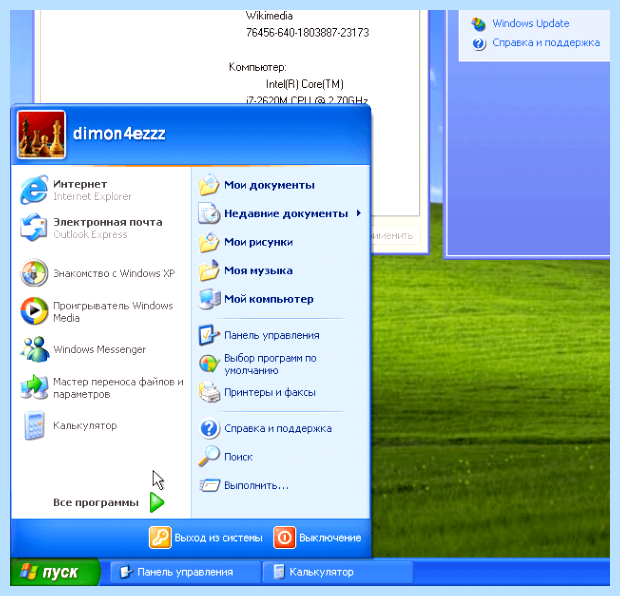Image resolution: width=620 pixels, height=596 pixels.
Task: Click the Windows Messenger icon
Action: [35, 349]
